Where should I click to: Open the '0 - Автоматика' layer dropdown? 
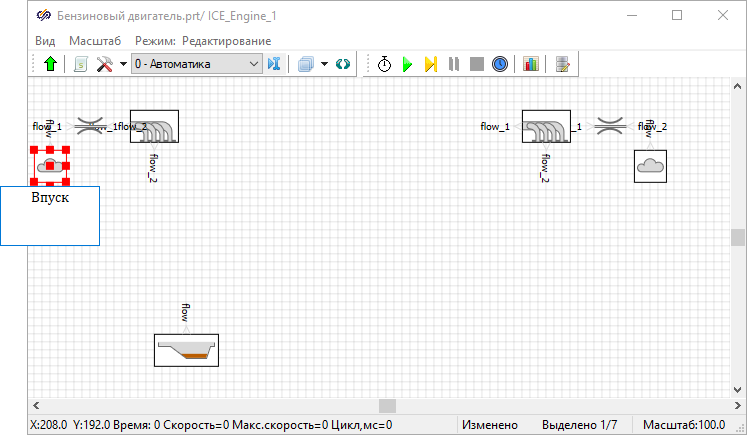195,64
